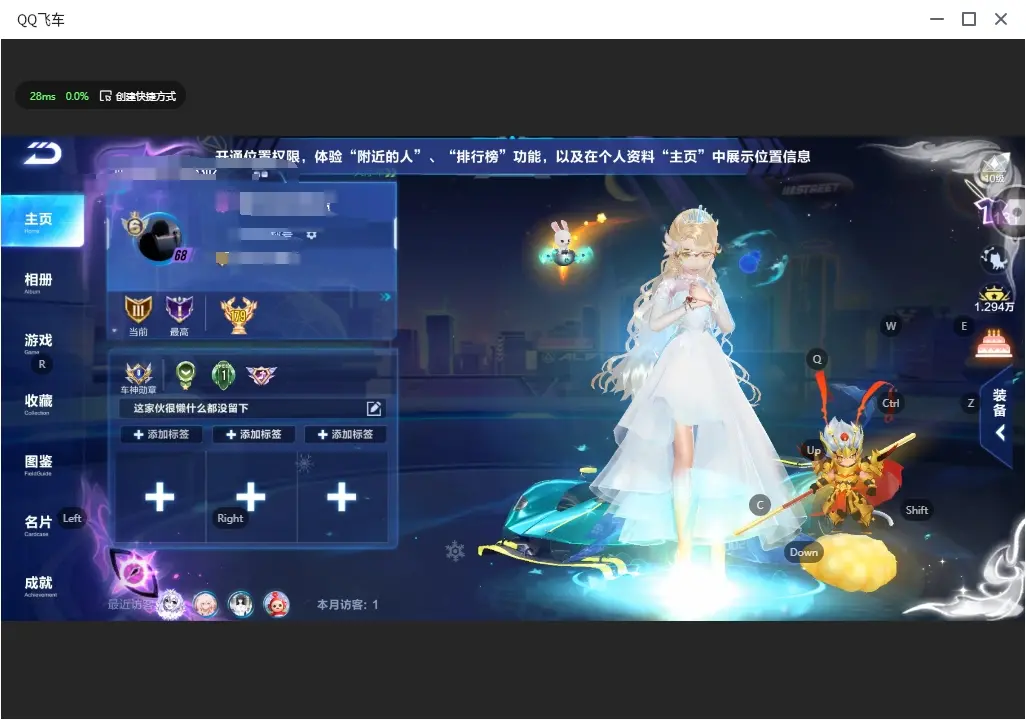This screenshot has width=1026, height=720.
Task: Click the Down key overlay button
Action: pos(804,552)
